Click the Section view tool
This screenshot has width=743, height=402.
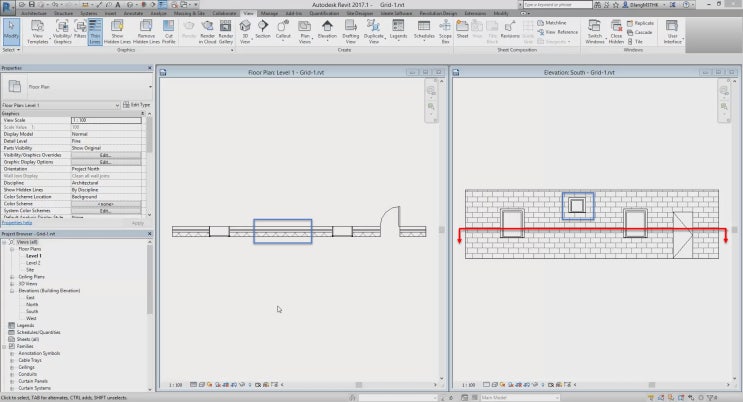coord(263,31)
